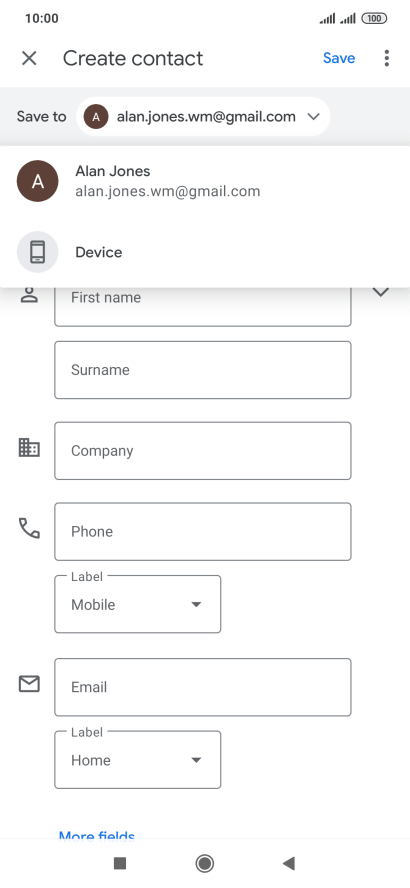This screenshot has height=888, width=410.
Task: Tap the person icon beside First name
Action: [29, 295]
